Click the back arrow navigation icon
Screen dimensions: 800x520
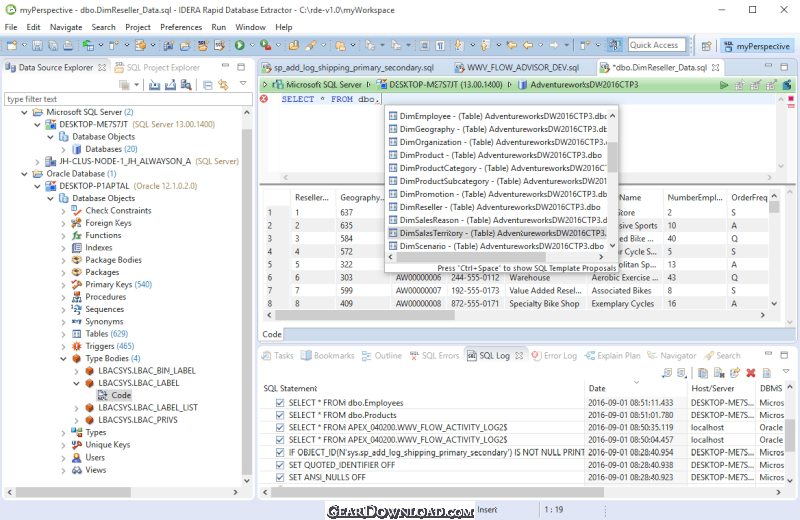[528, 45]
